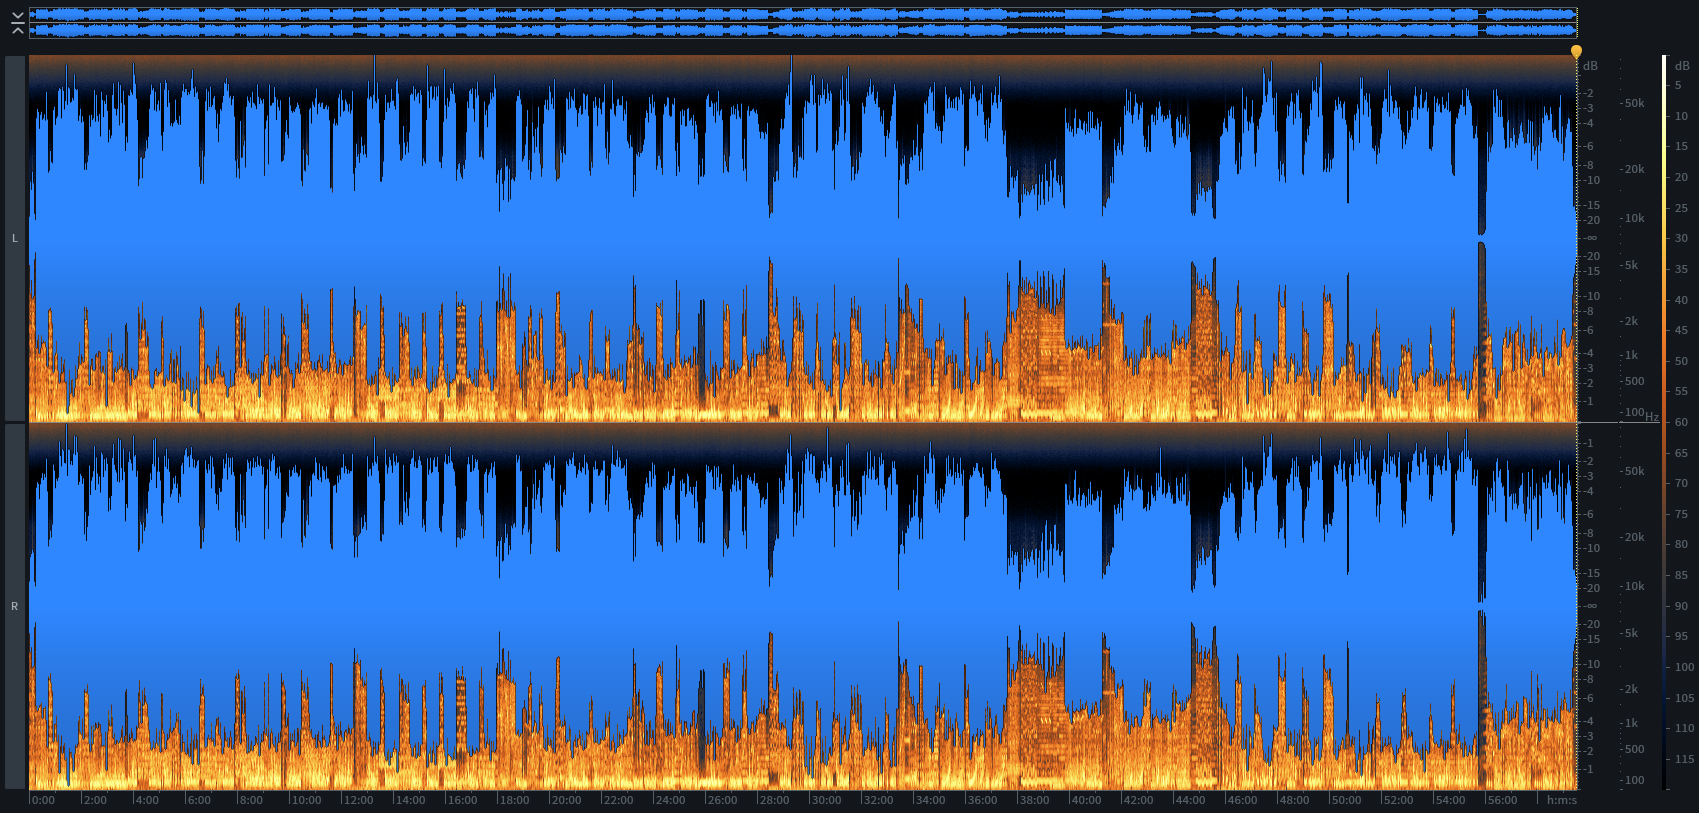The image size is (1699, 813).
Task: Click the 60 value on the color scale
Action: (x=1681, y=422)
